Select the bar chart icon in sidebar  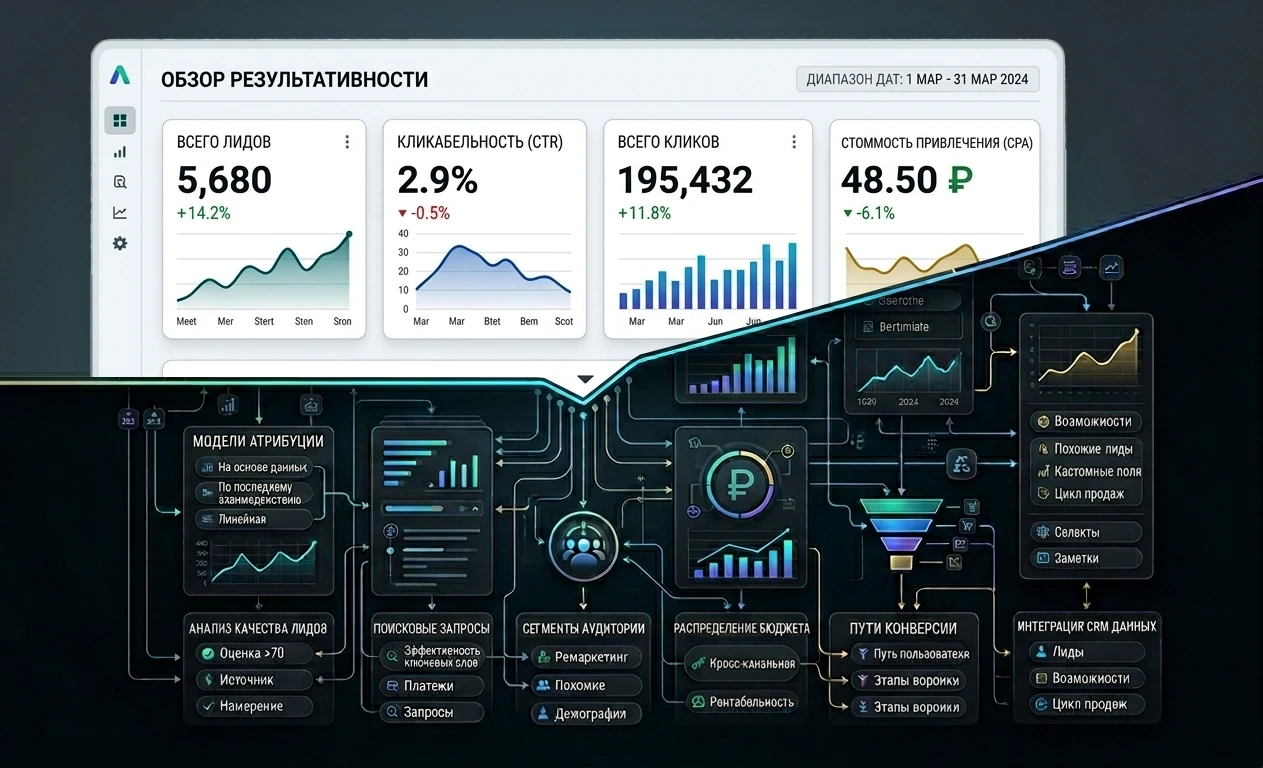tap(120, 152)
